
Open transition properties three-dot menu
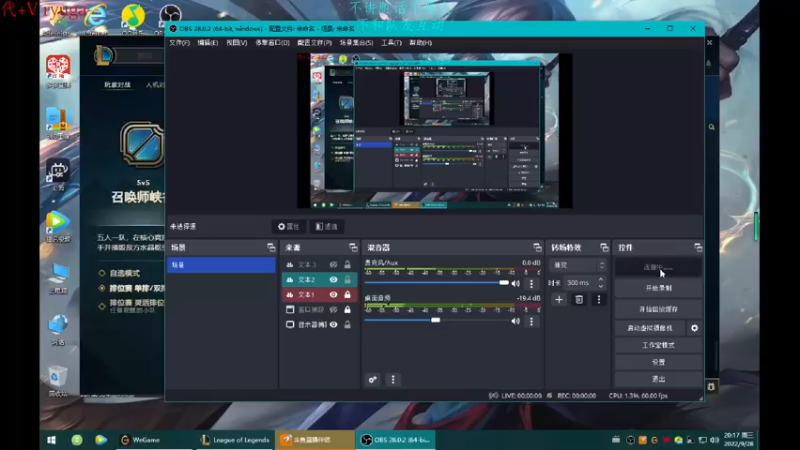599,299
